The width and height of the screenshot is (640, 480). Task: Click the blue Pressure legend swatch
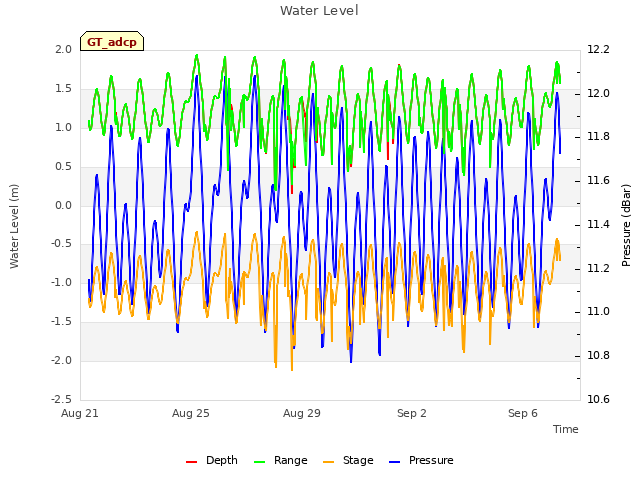tap(395, 462)
